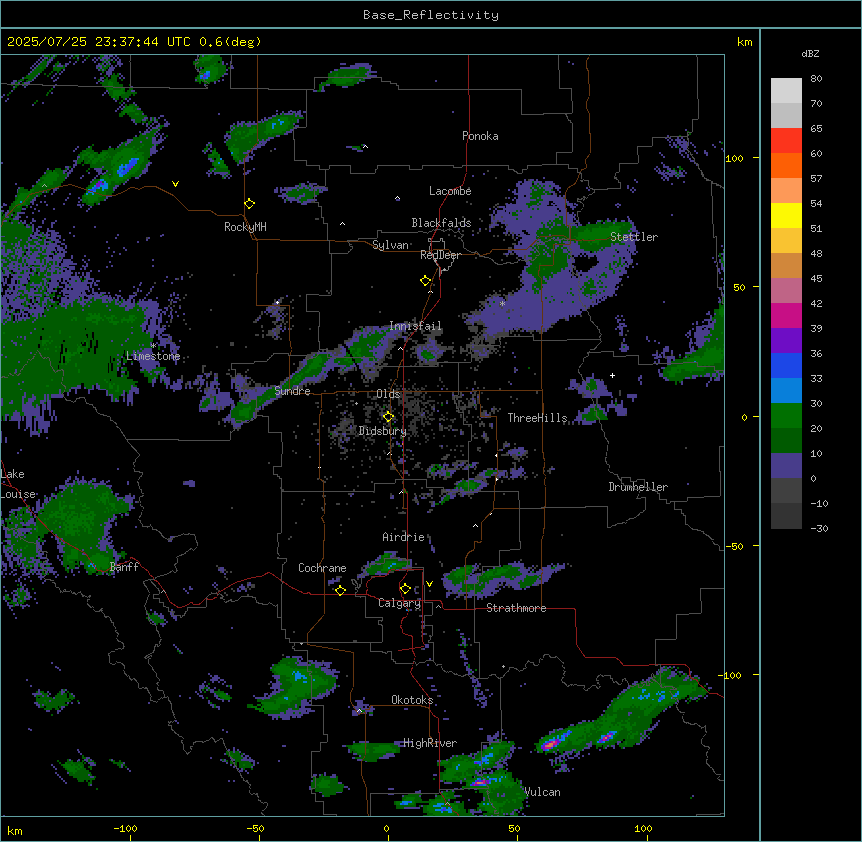Click the dBZ legend heading
This screenshot has height=842, width=862.
(810, 54)
